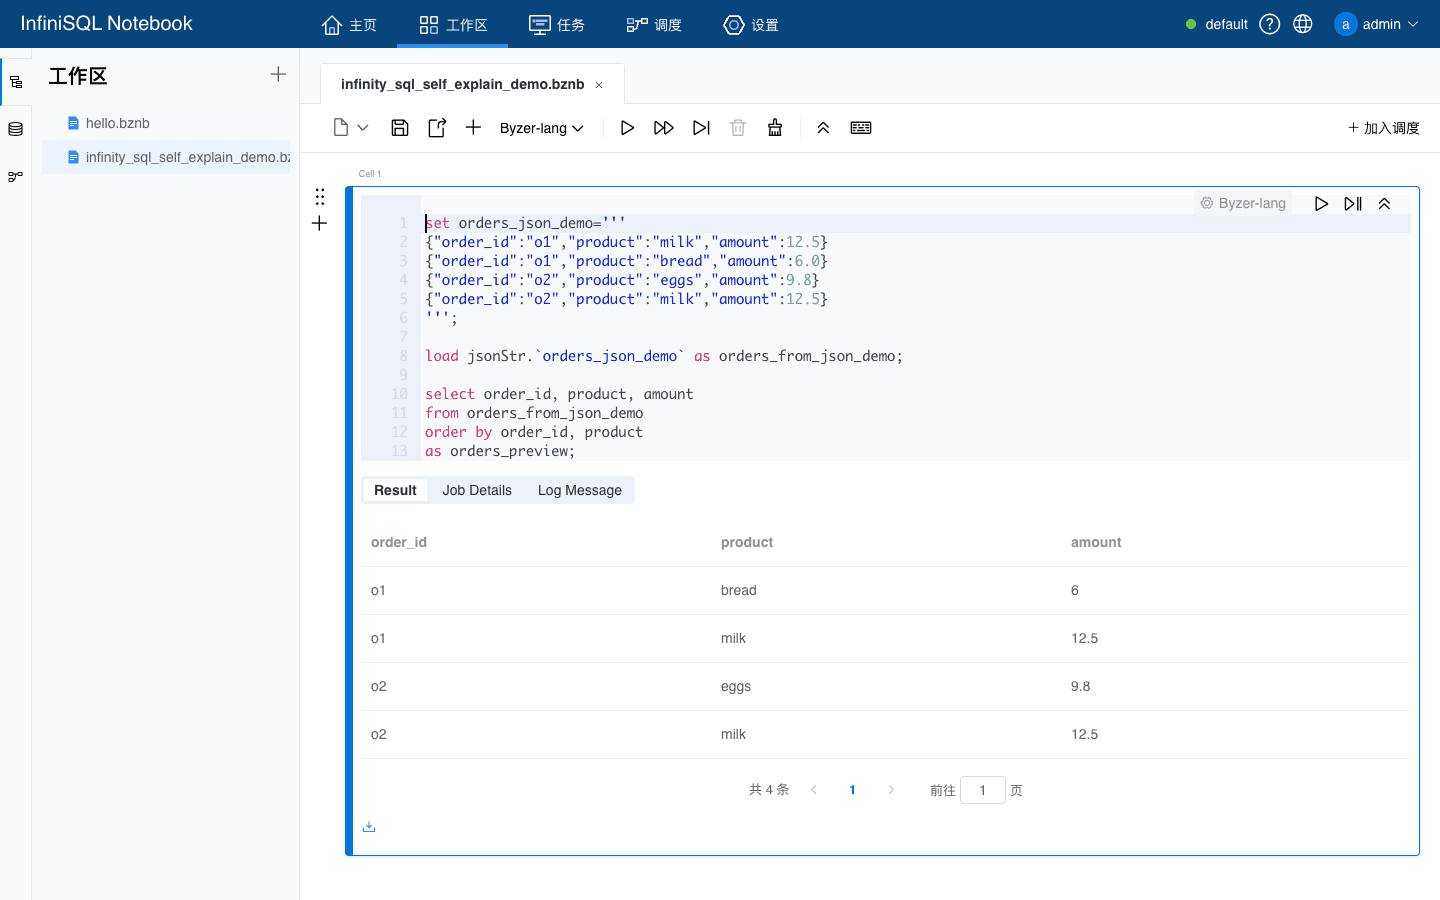Activate infinity_sql_self_explain_demo.bznb tab
The image size is (1440, 900).
point(463,84)
